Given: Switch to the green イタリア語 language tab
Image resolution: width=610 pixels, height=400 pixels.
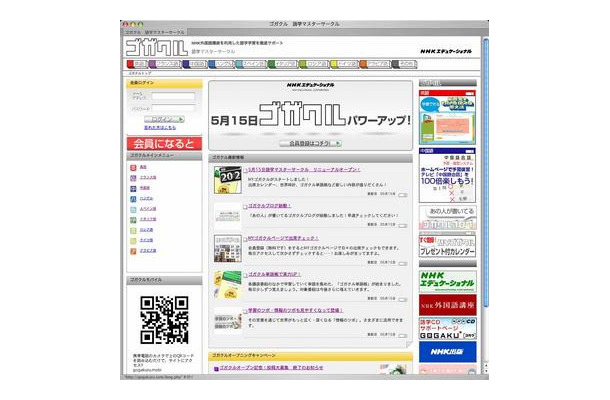Looking at the screenshot, I should [x=283, y=64].
